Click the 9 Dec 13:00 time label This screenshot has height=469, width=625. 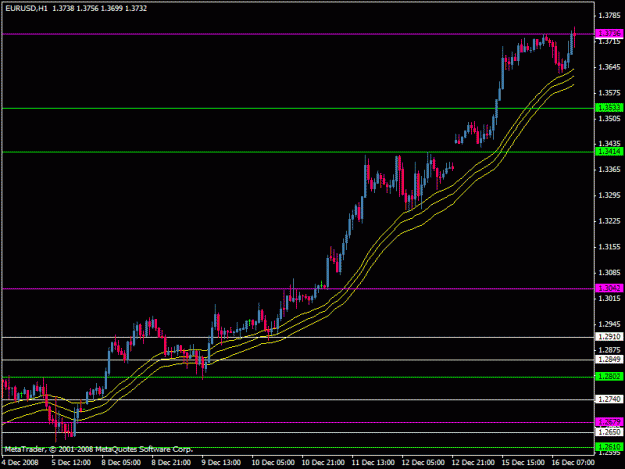[221, 462]
